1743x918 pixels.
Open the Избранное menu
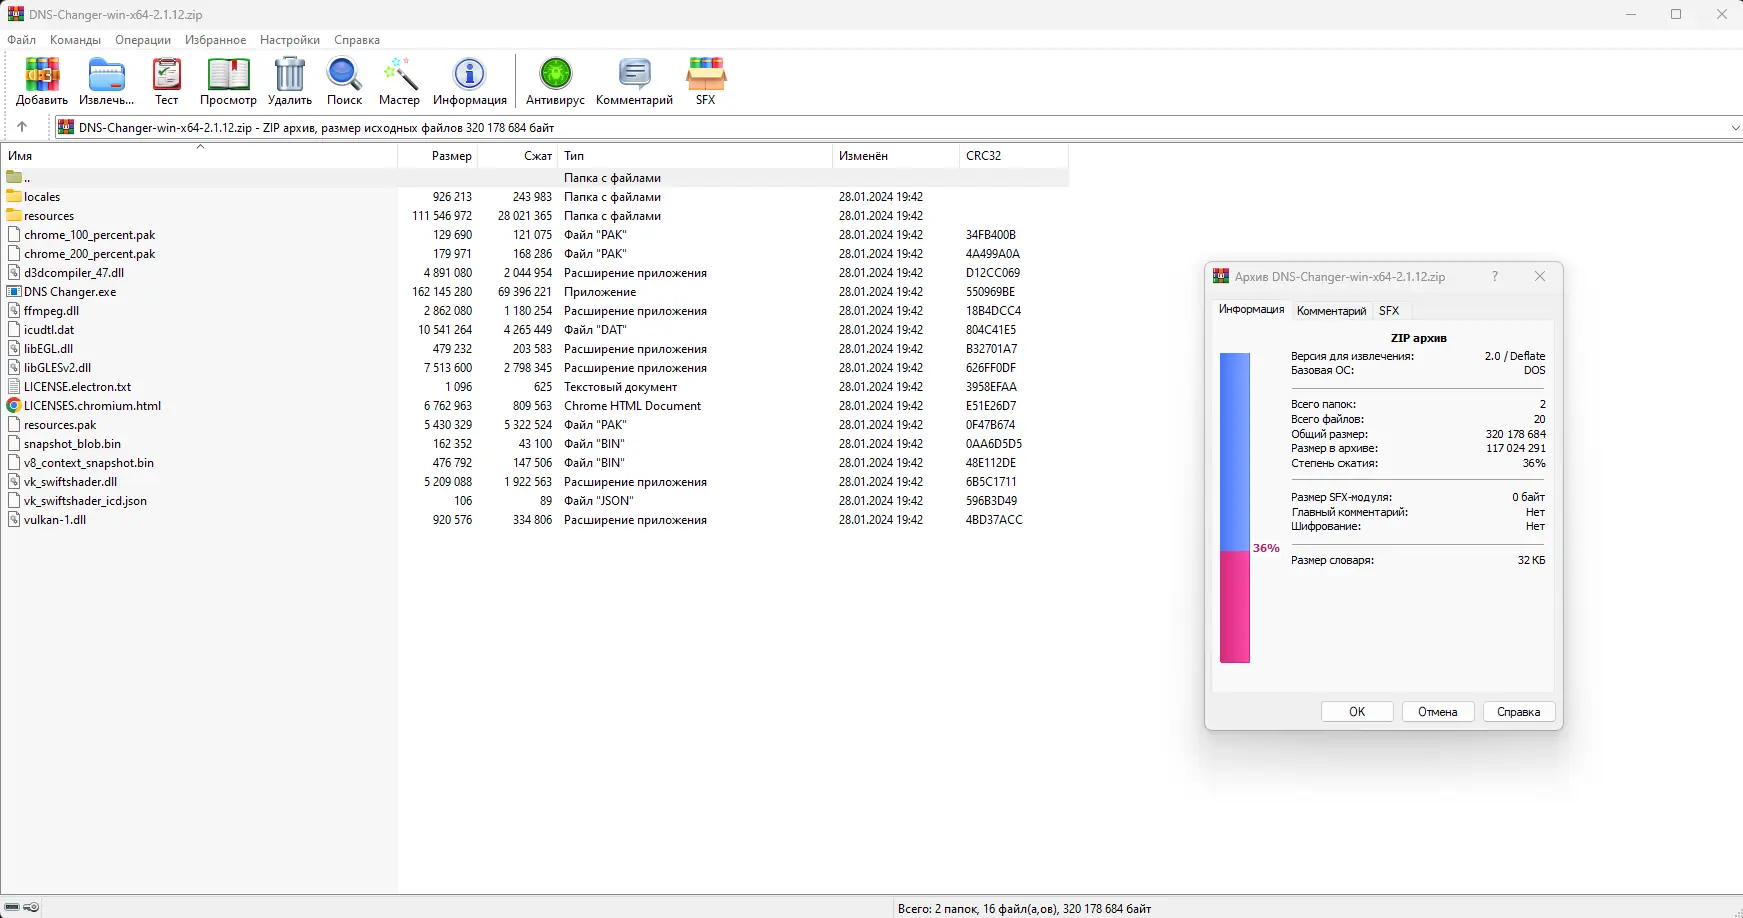pos(215,40)
